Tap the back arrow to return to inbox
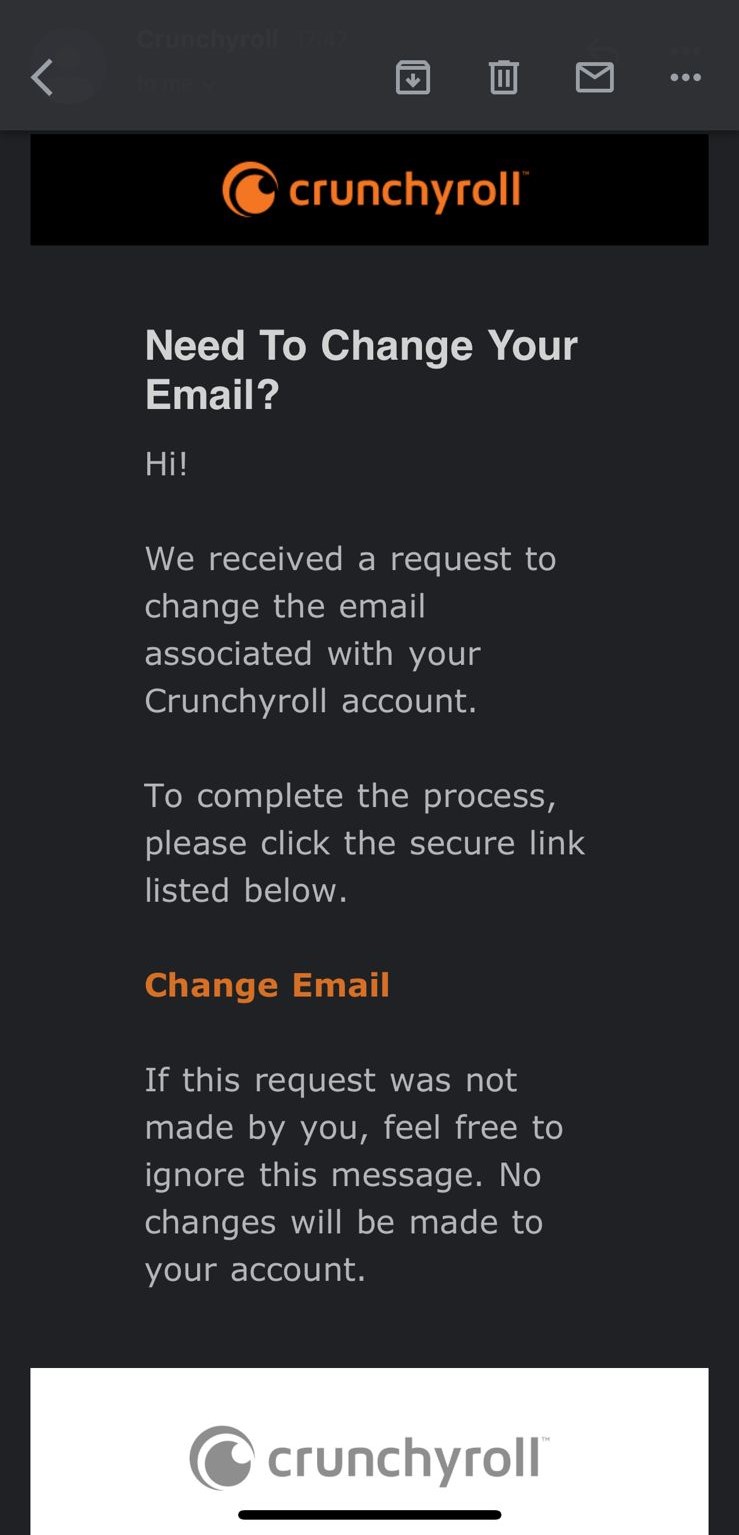 point(41,77)
